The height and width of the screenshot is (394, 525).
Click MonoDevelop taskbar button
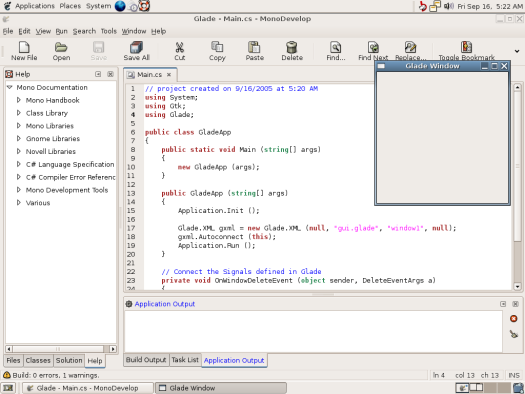(88, 388)
